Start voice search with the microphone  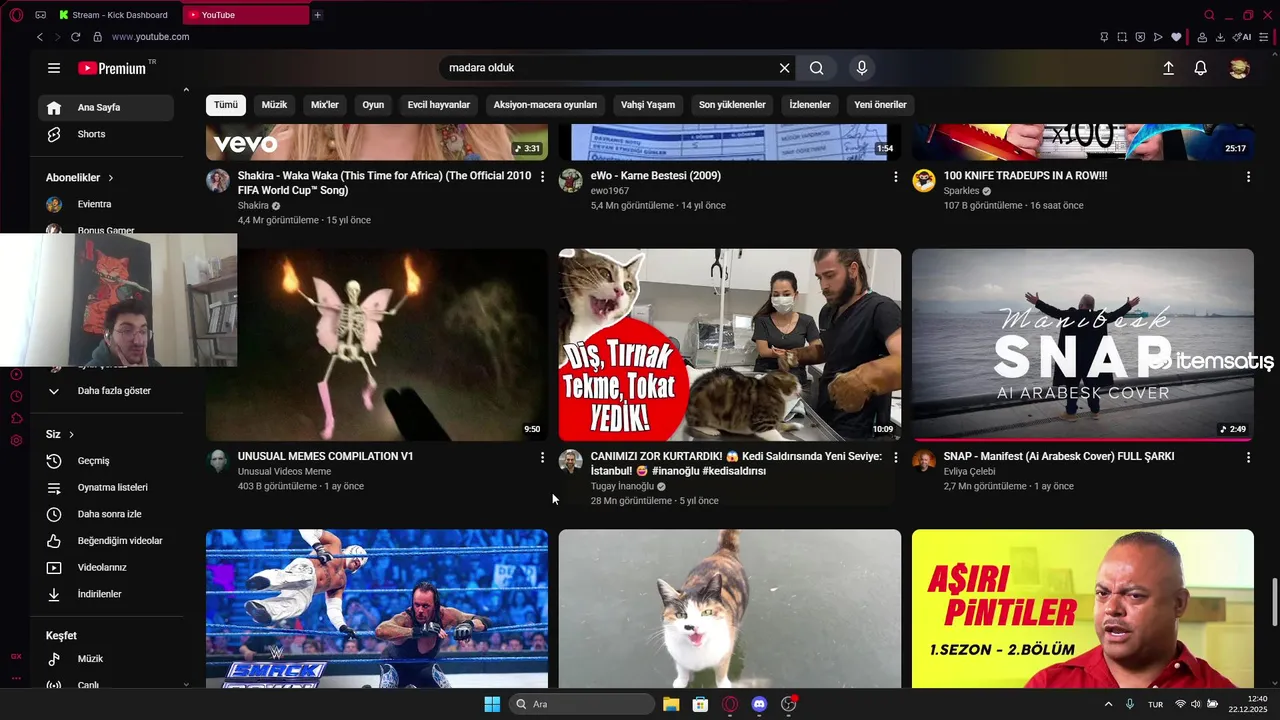tap(862, 68)
